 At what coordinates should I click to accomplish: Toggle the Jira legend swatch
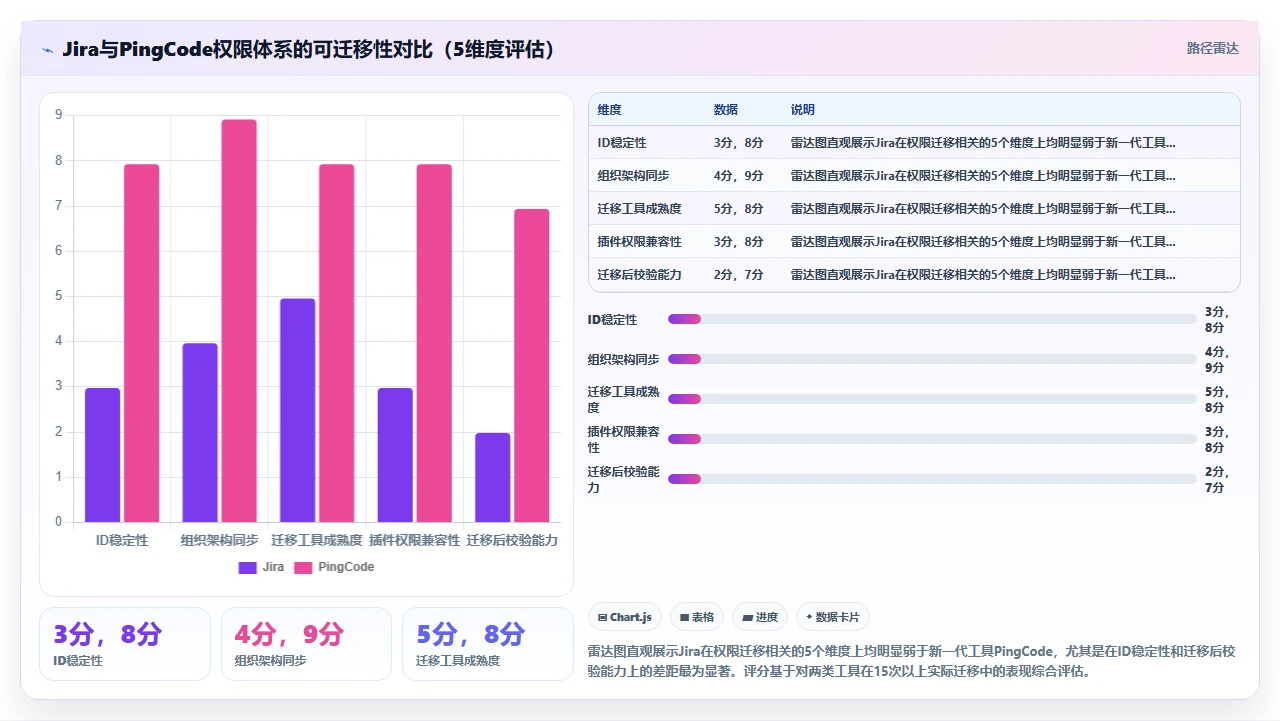point(247,567)
